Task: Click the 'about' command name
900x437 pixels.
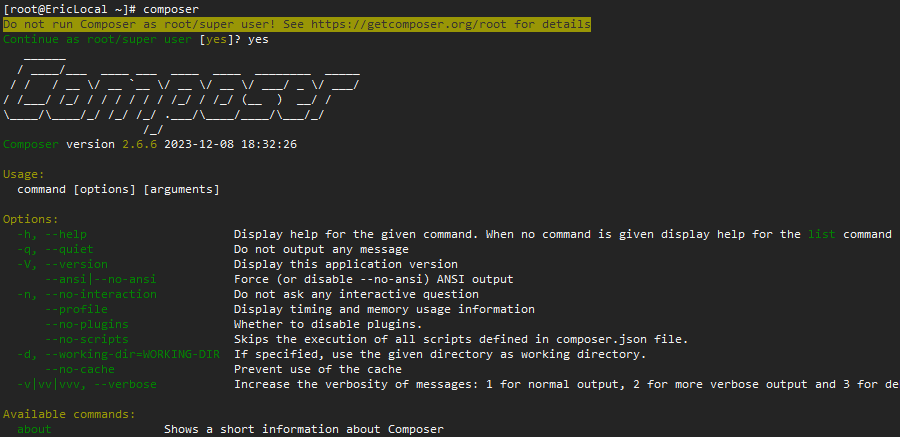Action: [34, 429]
